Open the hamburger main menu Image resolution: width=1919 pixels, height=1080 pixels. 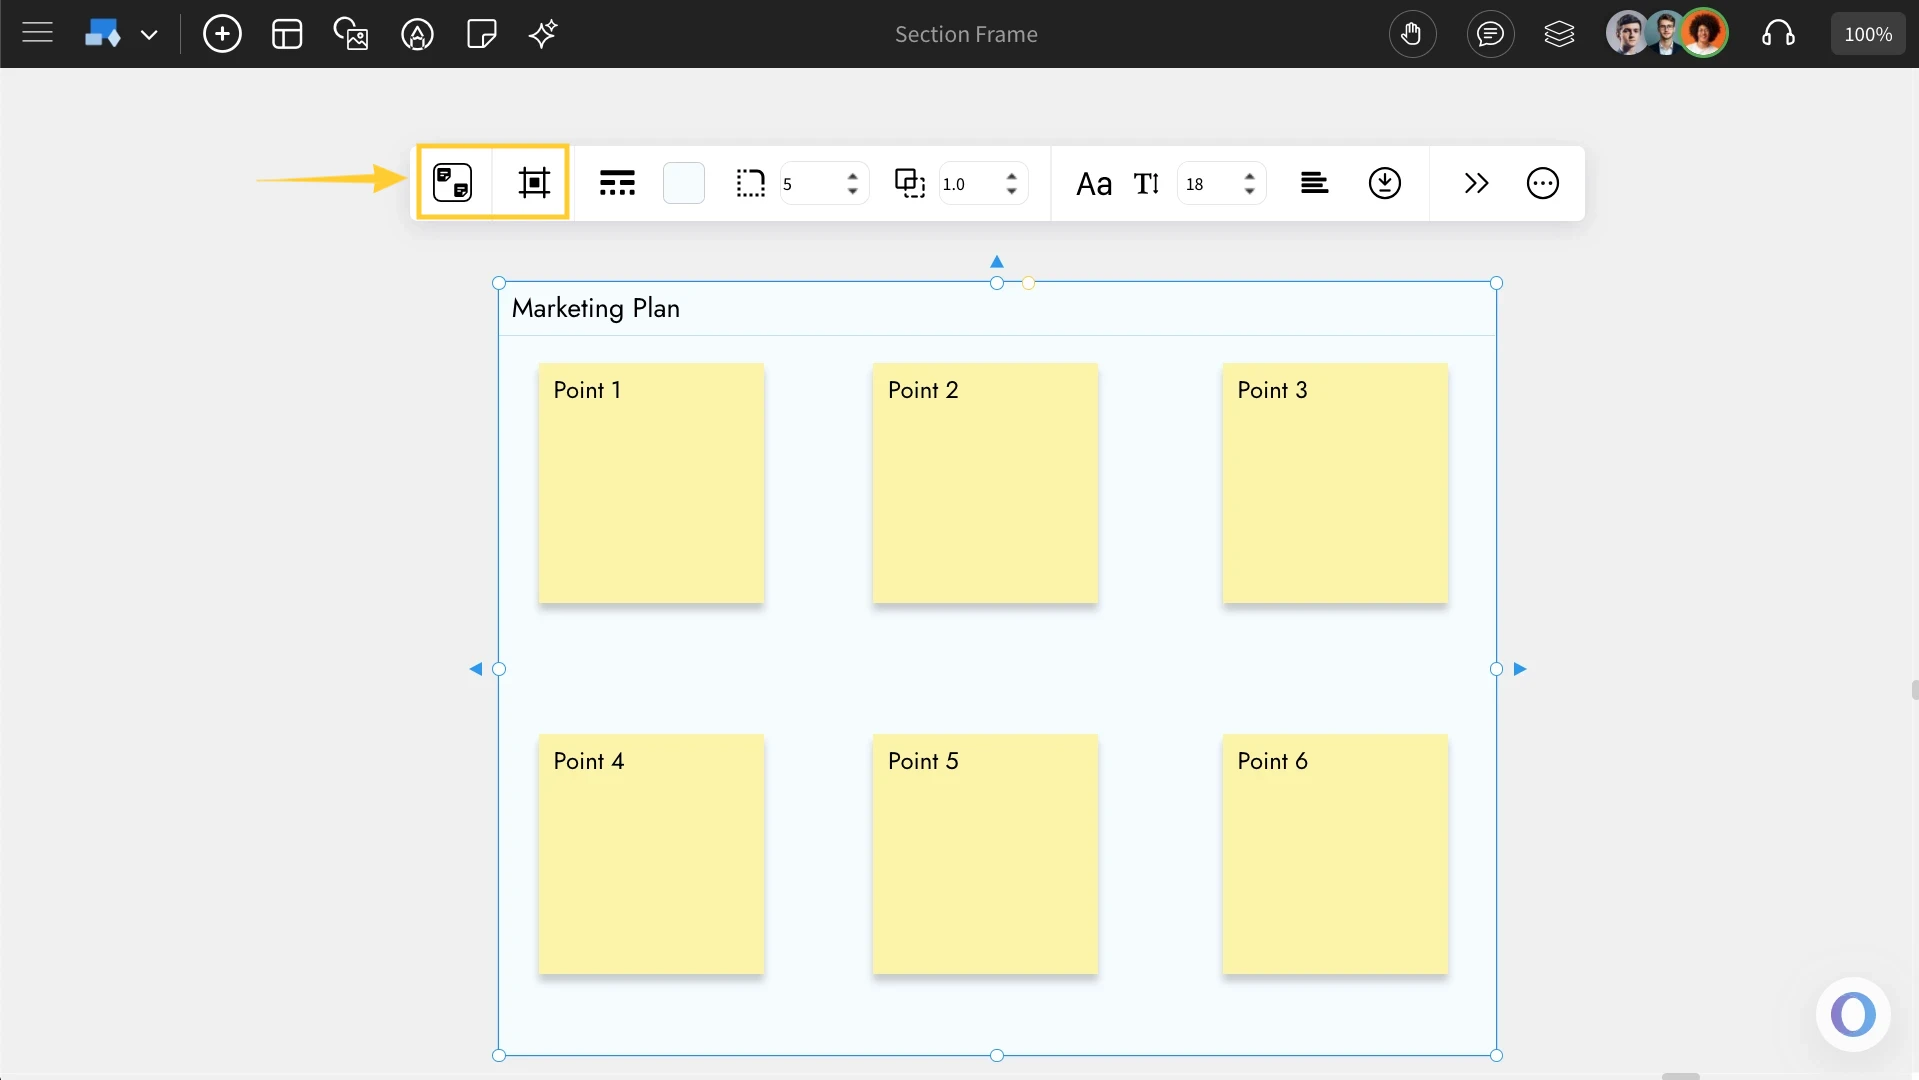pyautogui.click(x=37, y=33)
